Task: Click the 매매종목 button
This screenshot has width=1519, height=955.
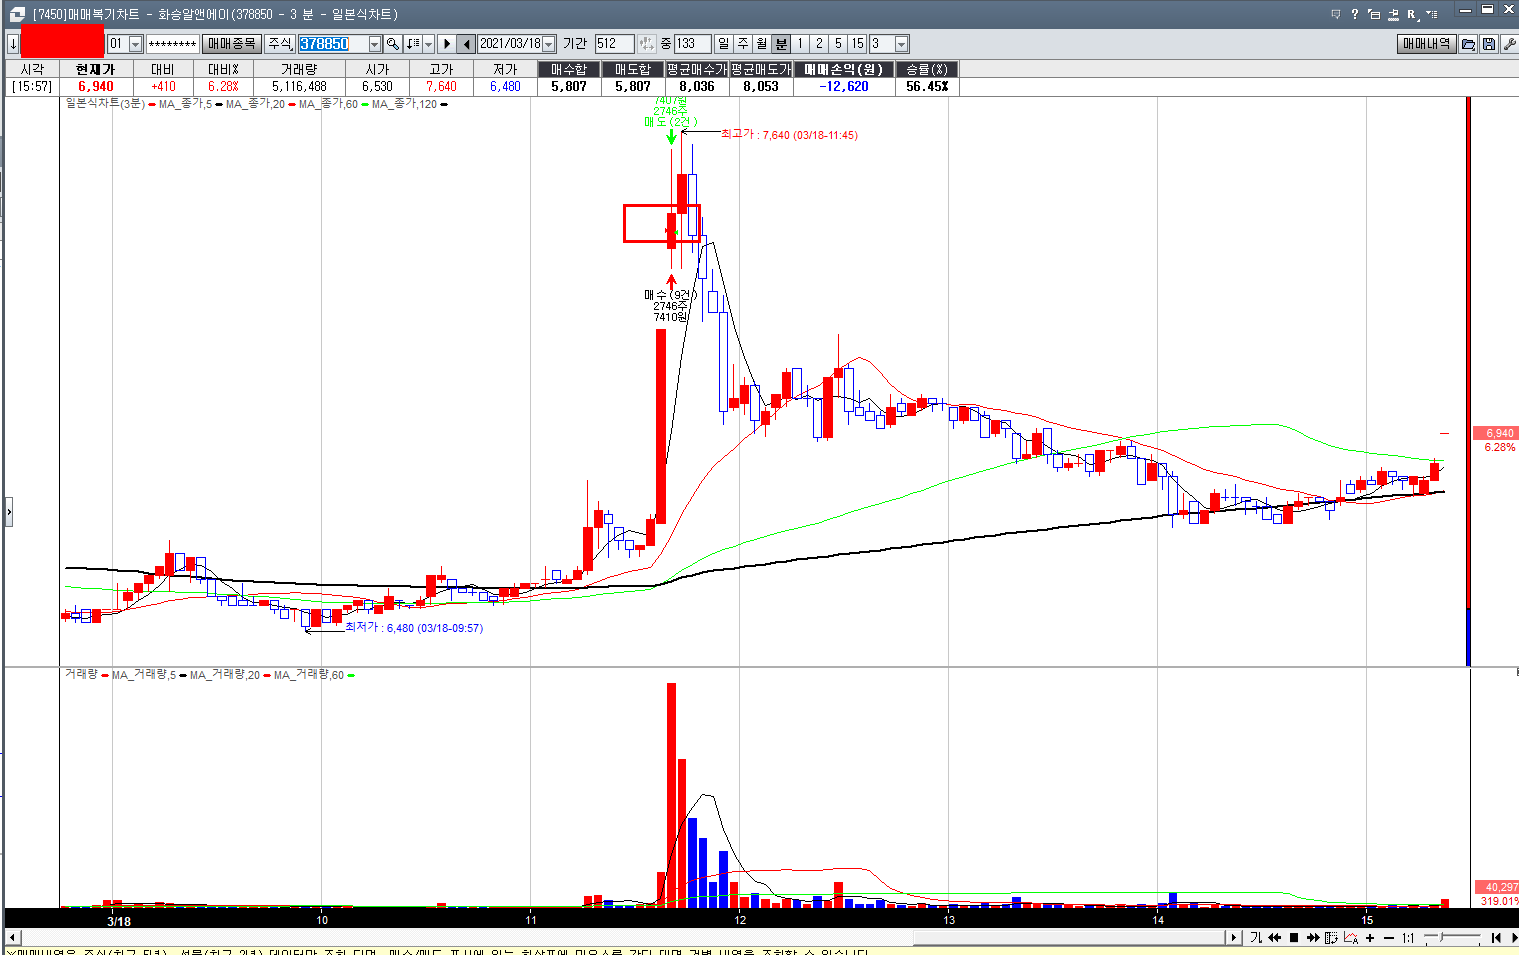Action: (x=232, y=44)
